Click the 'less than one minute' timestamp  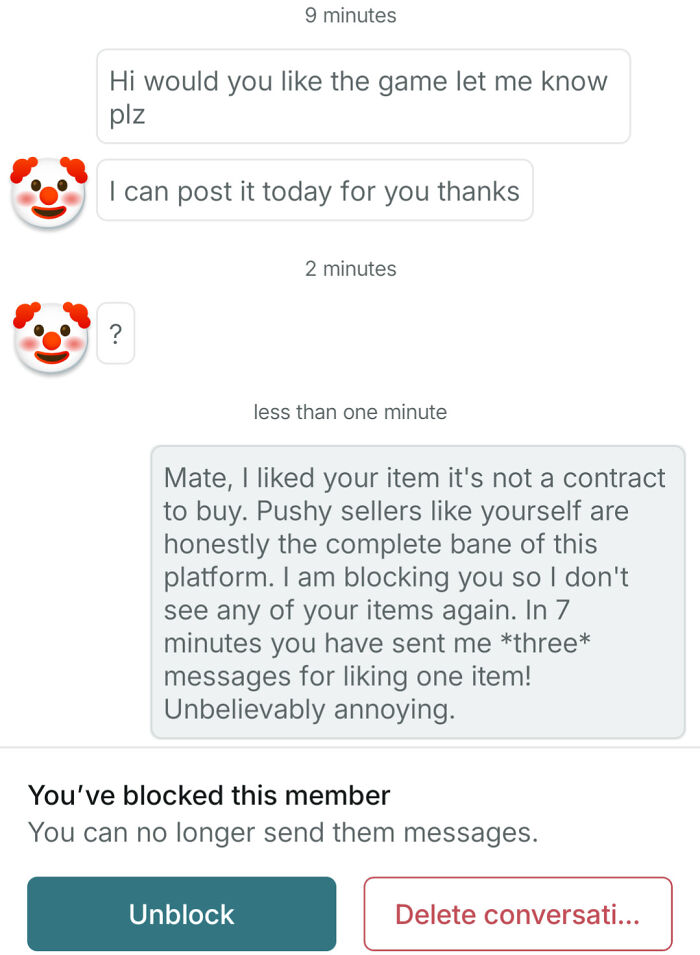coord(350,411)
